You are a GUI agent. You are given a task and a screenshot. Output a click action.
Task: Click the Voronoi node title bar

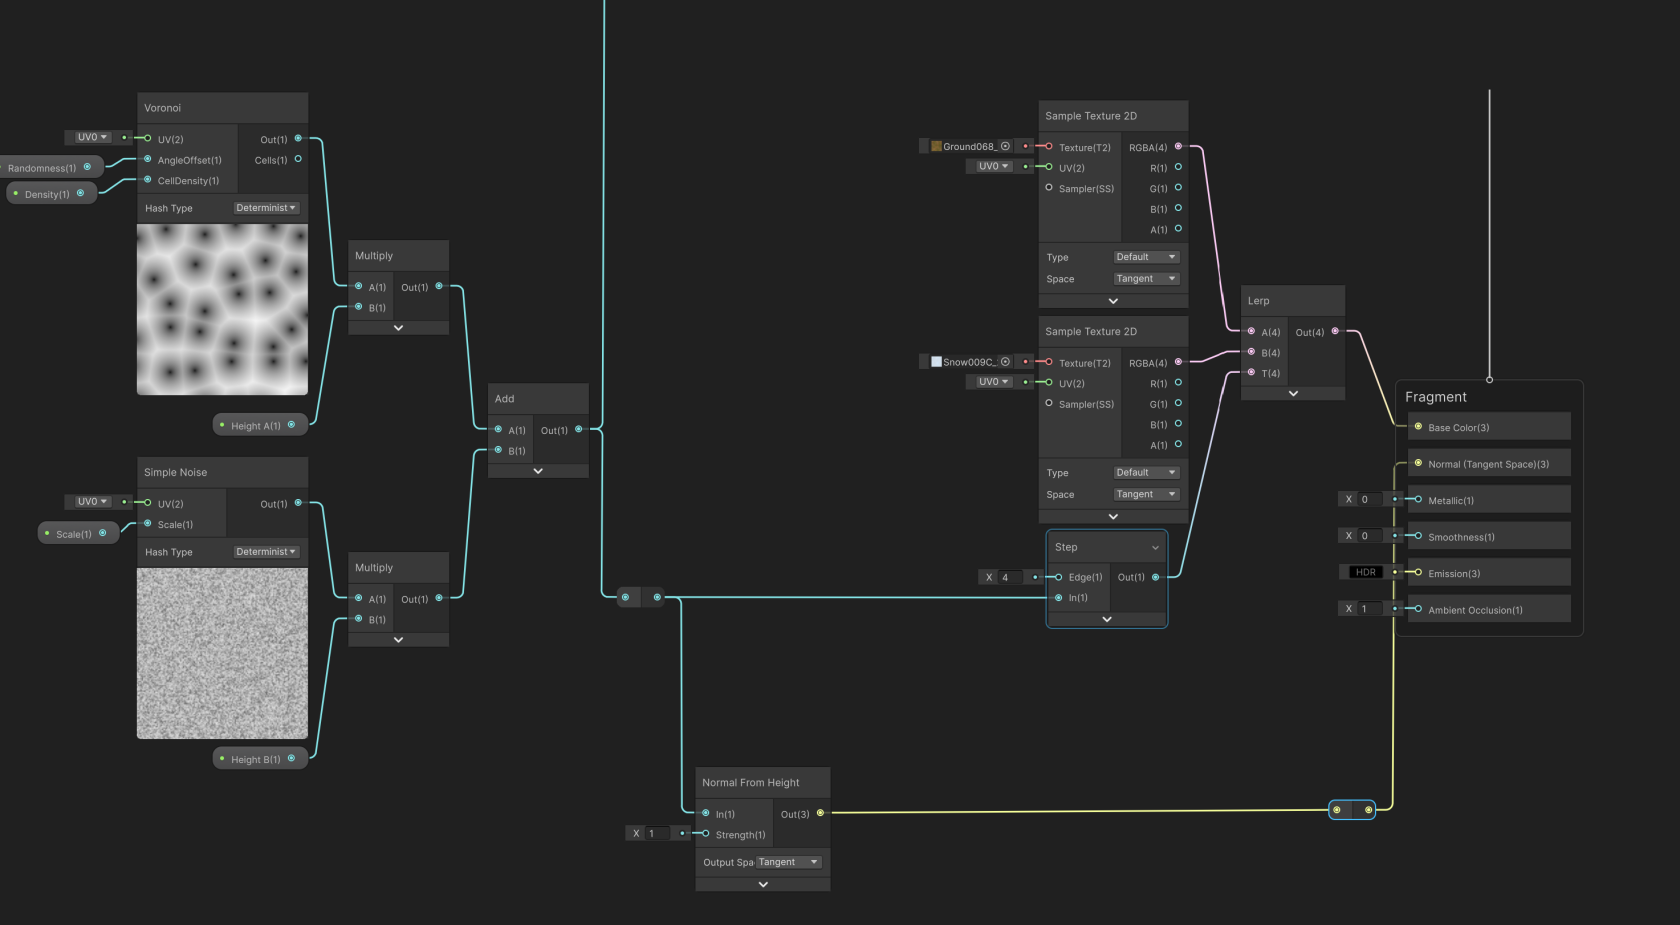pyautogui.click(x=222, y=108)
